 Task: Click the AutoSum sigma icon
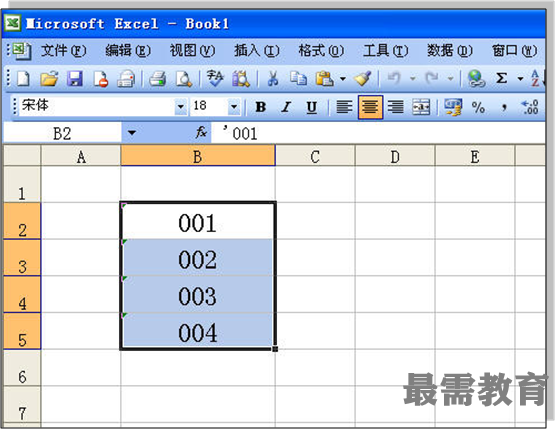(x=502, y=78)
